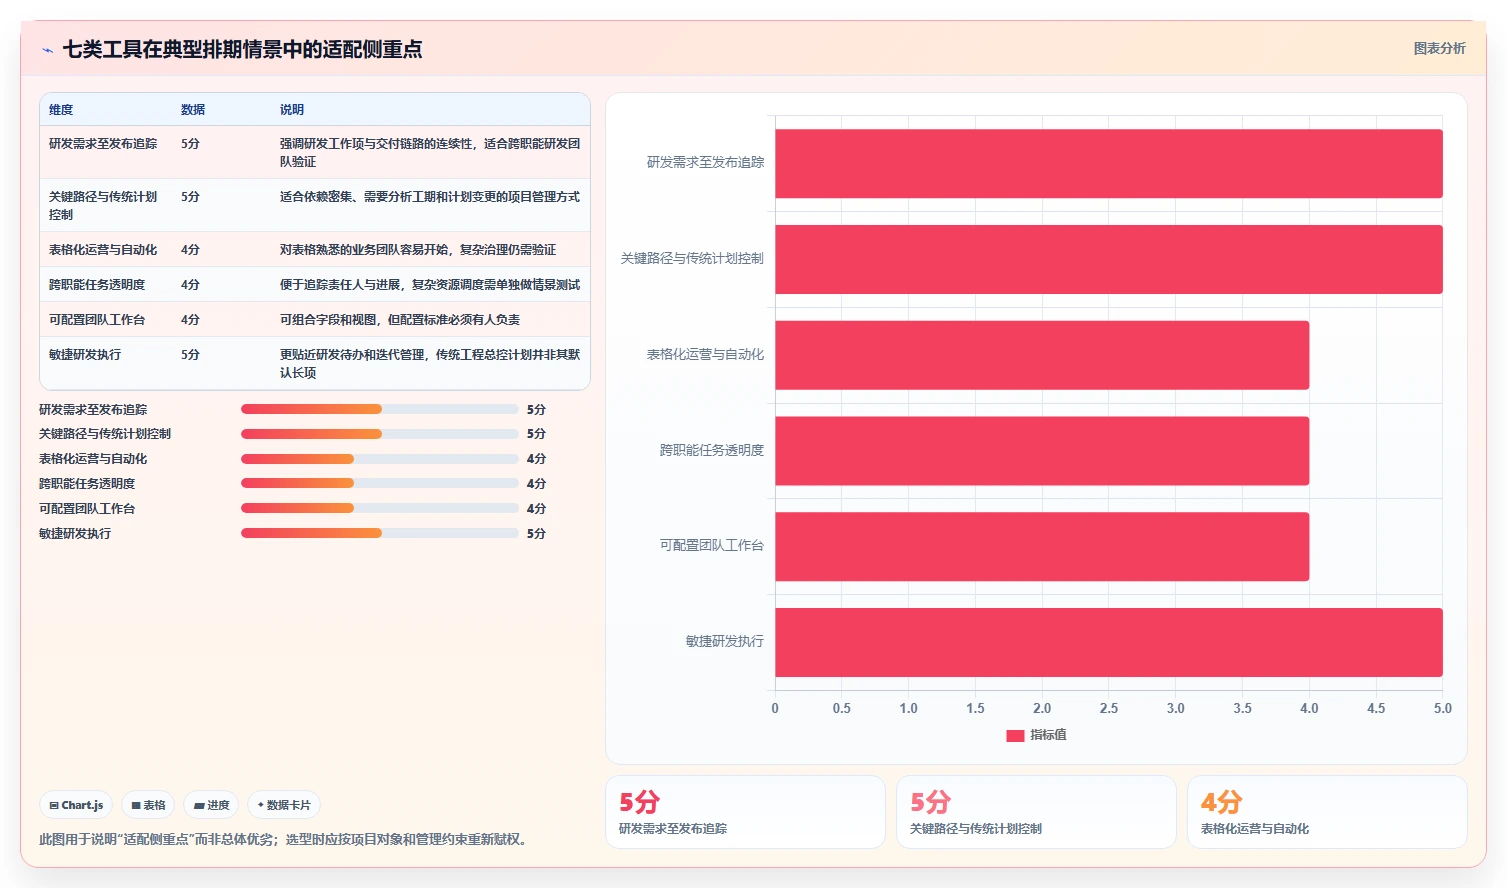
Task: Click the description starting 便于追踪责任人
Action: click(430, 285)
